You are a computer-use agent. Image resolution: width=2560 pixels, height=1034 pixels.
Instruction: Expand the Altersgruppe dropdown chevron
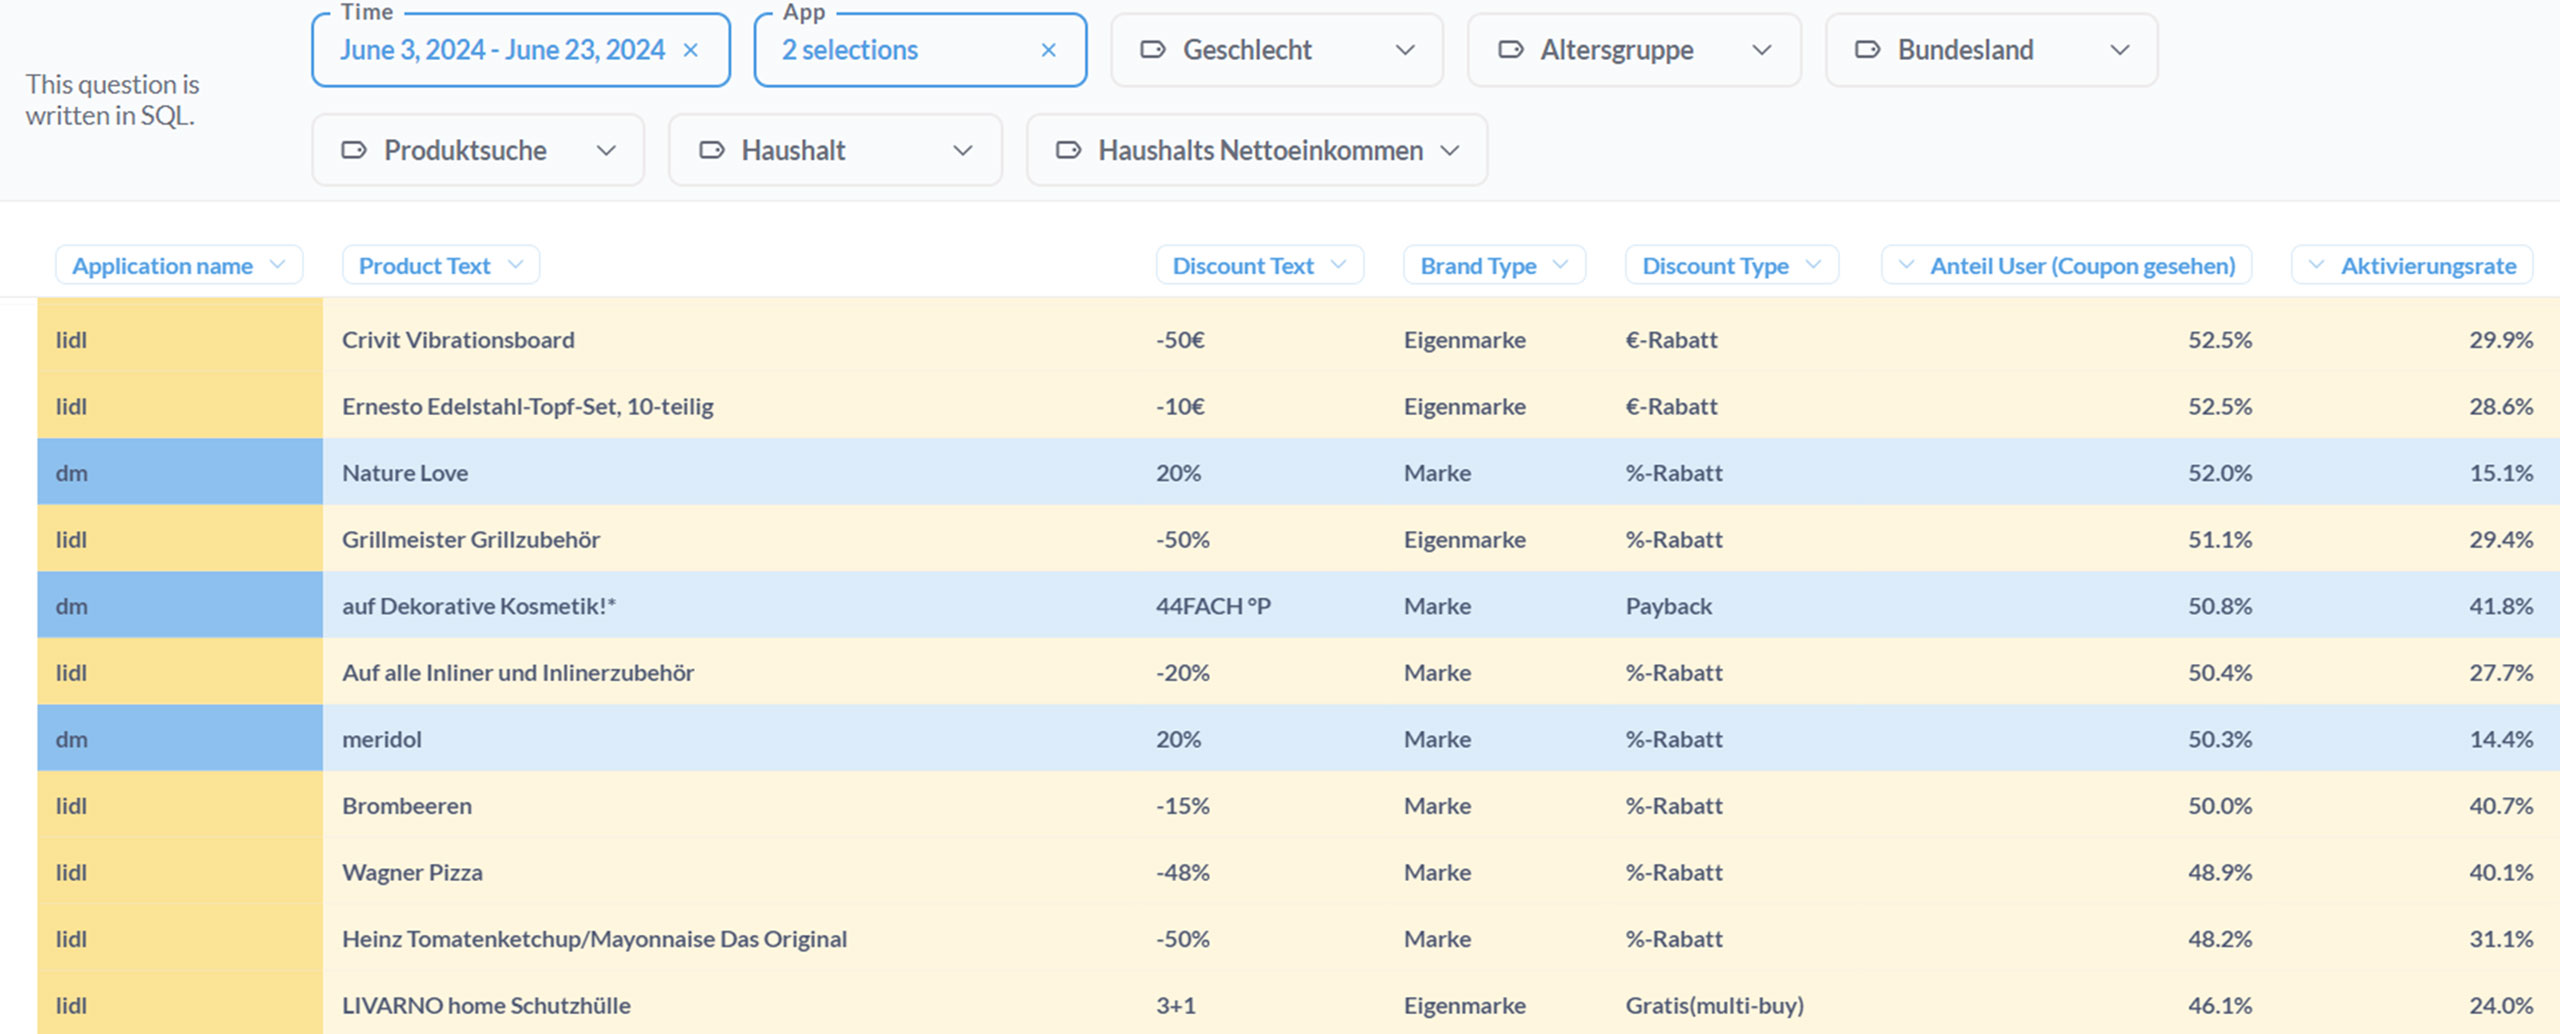click(1762, 50)
